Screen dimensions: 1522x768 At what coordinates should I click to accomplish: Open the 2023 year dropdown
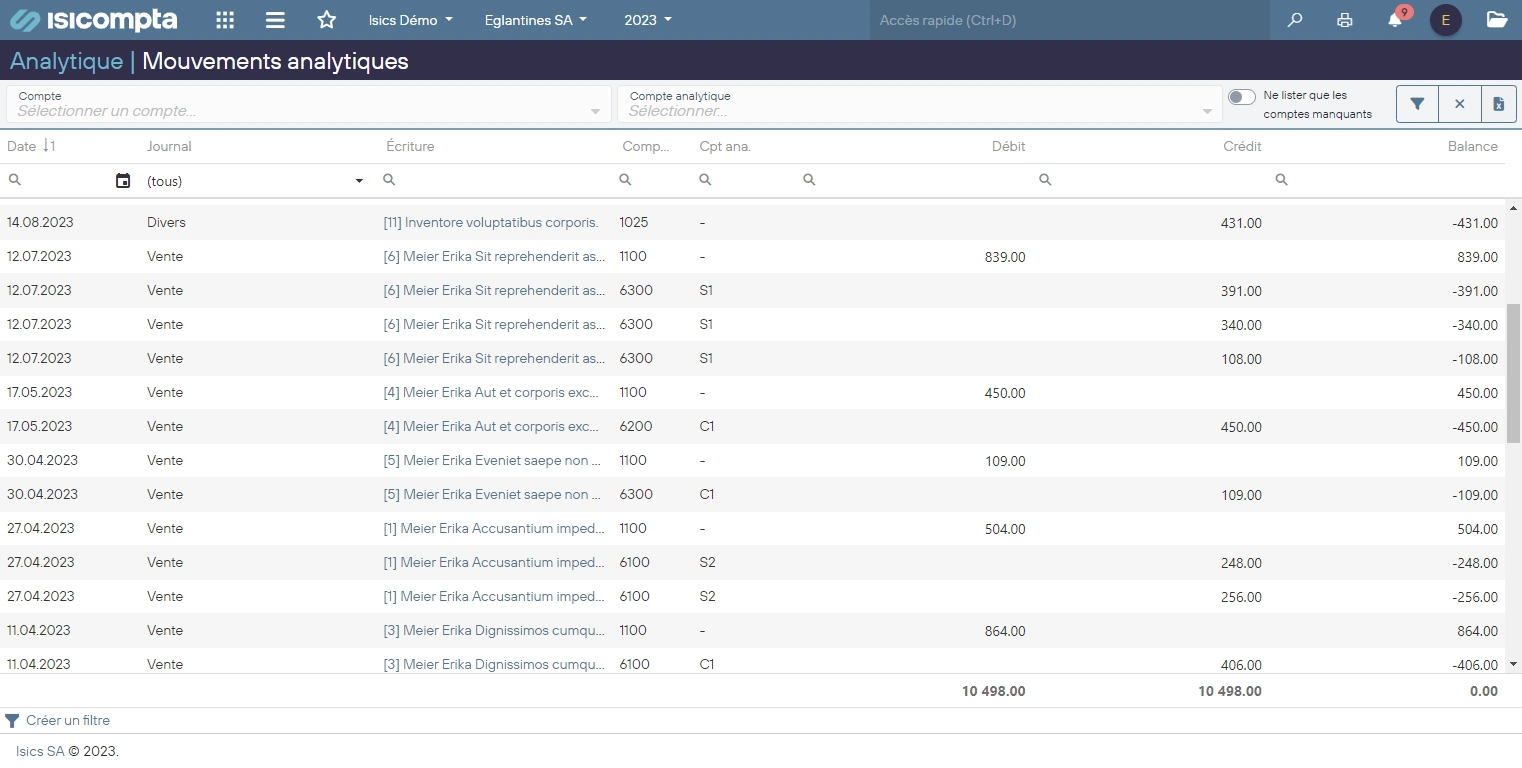648,20
